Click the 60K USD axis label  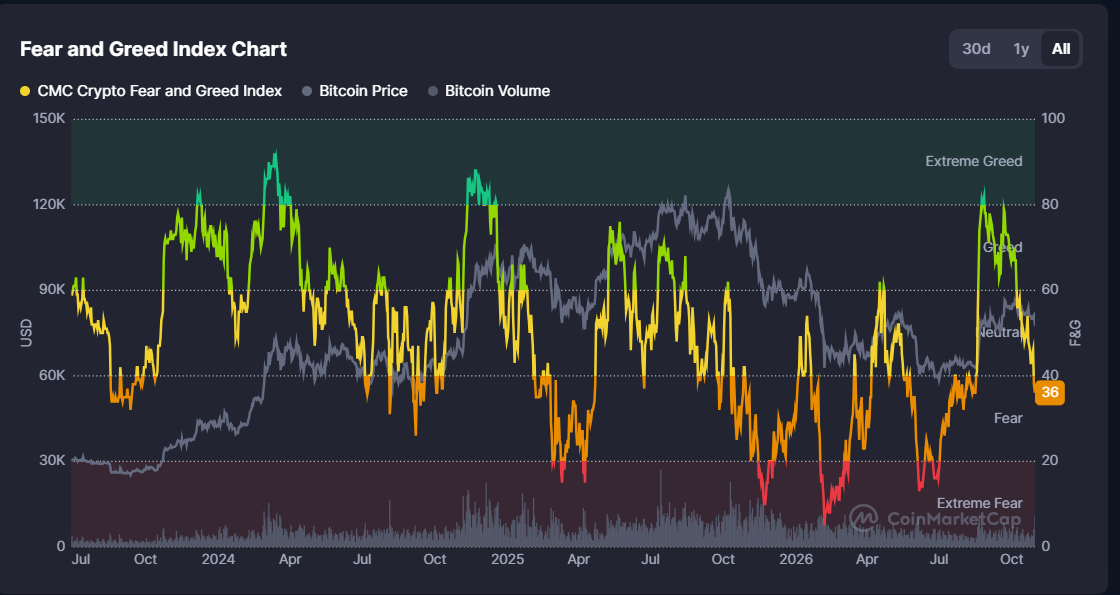52,375
